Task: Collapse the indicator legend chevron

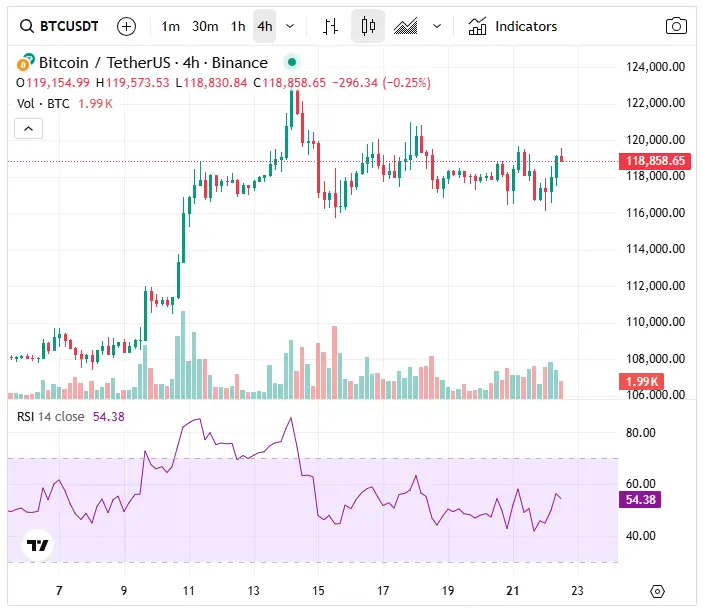Action: (x=29, y=129)
